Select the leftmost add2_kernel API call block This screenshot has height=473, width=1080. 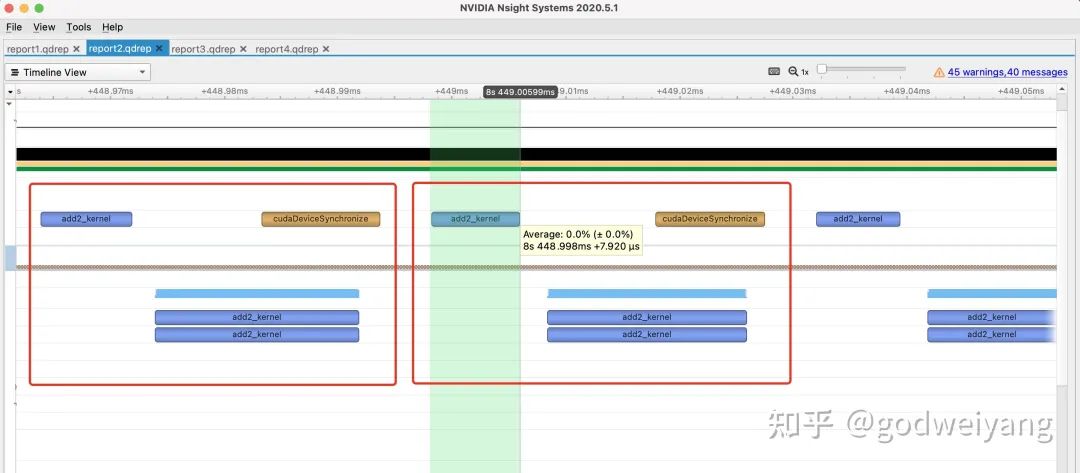[x=86, y=219]
